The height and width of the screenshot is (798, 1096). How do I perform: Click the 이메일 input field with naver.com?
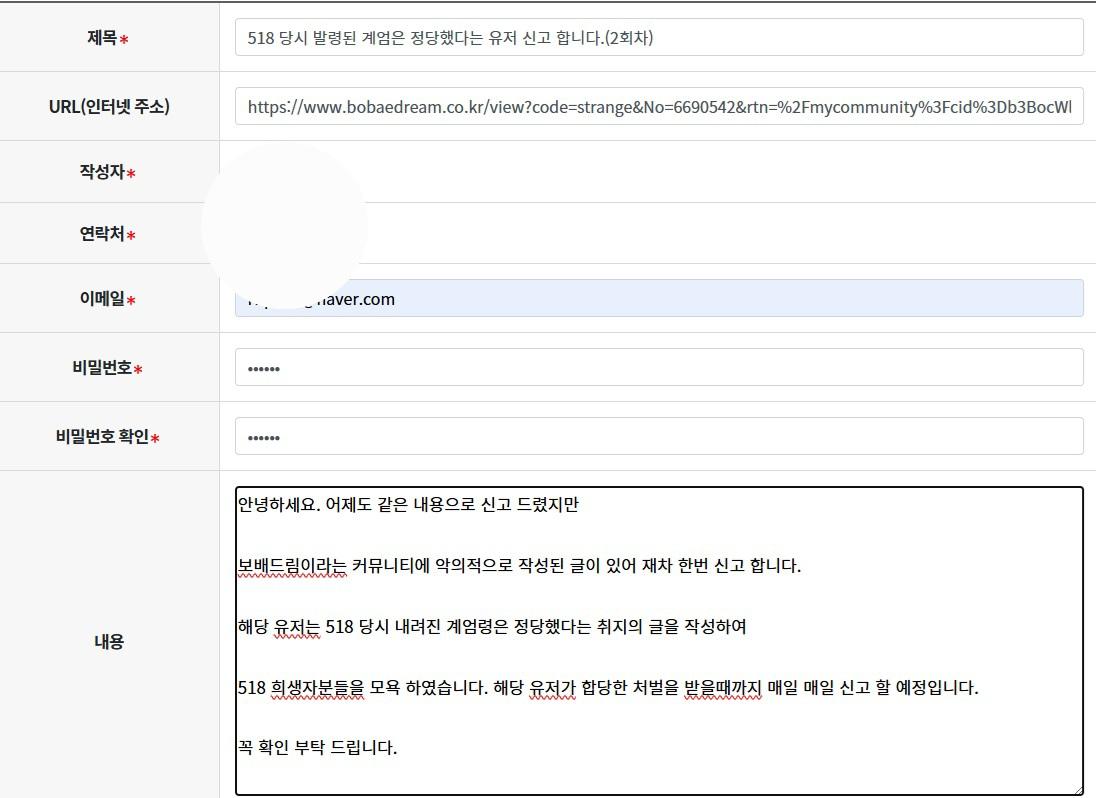tap(659, 298)
